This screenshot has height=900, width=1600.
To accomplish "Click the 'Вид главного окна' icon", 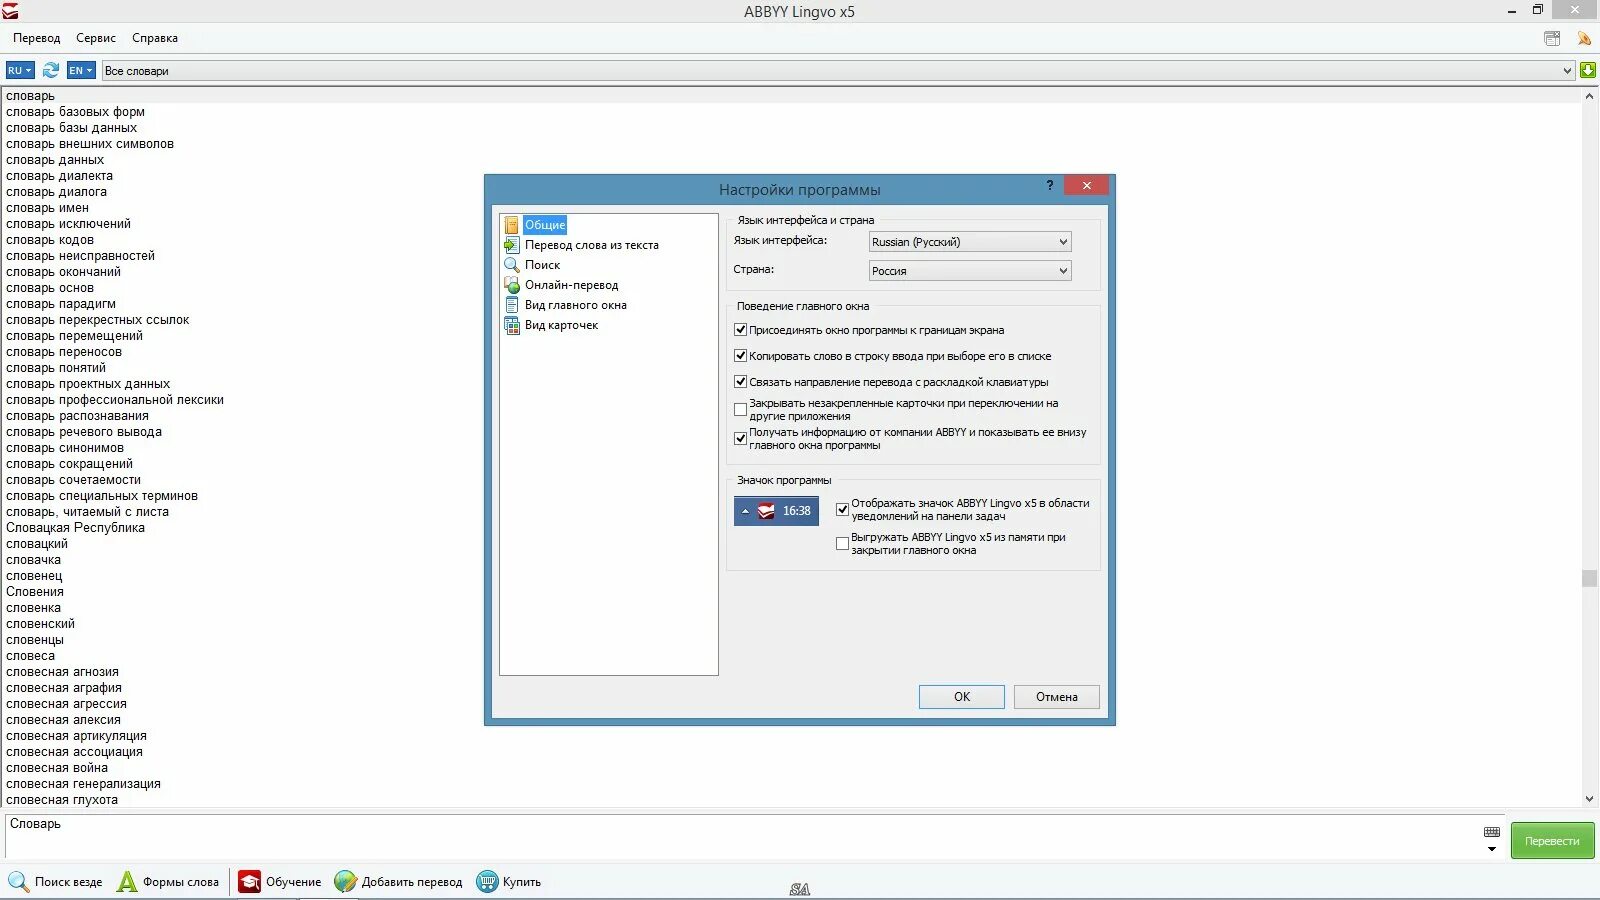I will 512,305.
